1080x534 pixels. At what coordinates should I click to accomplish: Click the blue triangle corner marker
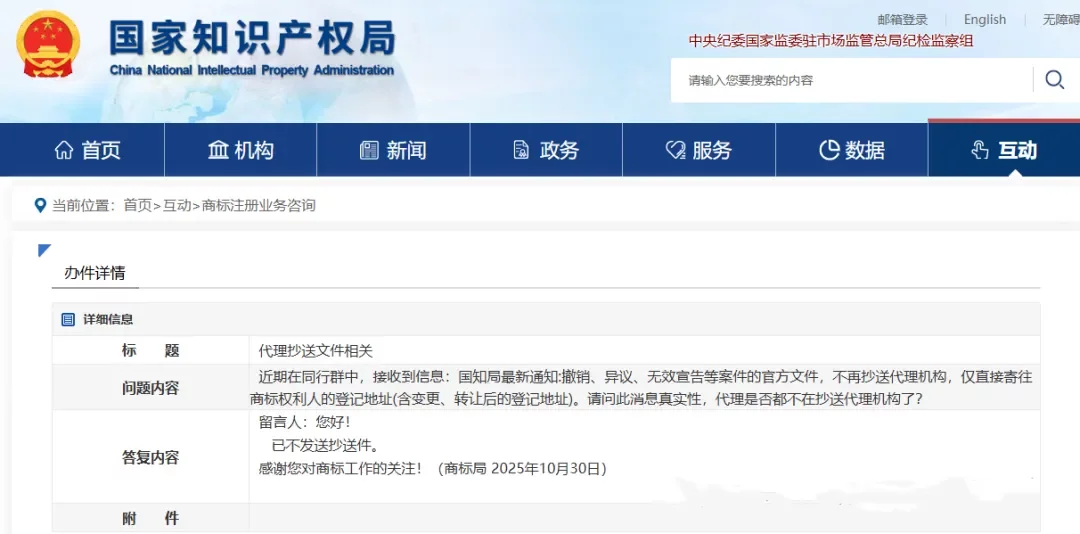45,250
